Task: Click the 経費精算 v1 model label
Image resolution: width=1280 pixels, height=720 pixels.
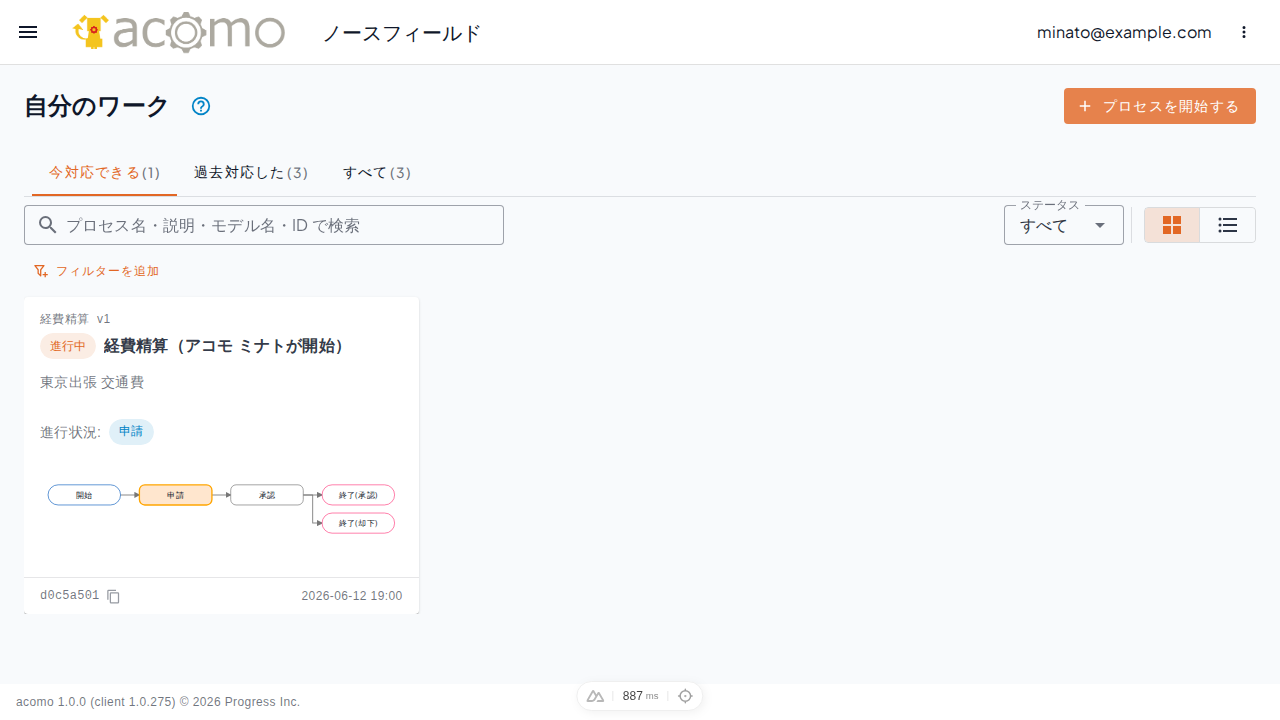Action: [75, 319]
